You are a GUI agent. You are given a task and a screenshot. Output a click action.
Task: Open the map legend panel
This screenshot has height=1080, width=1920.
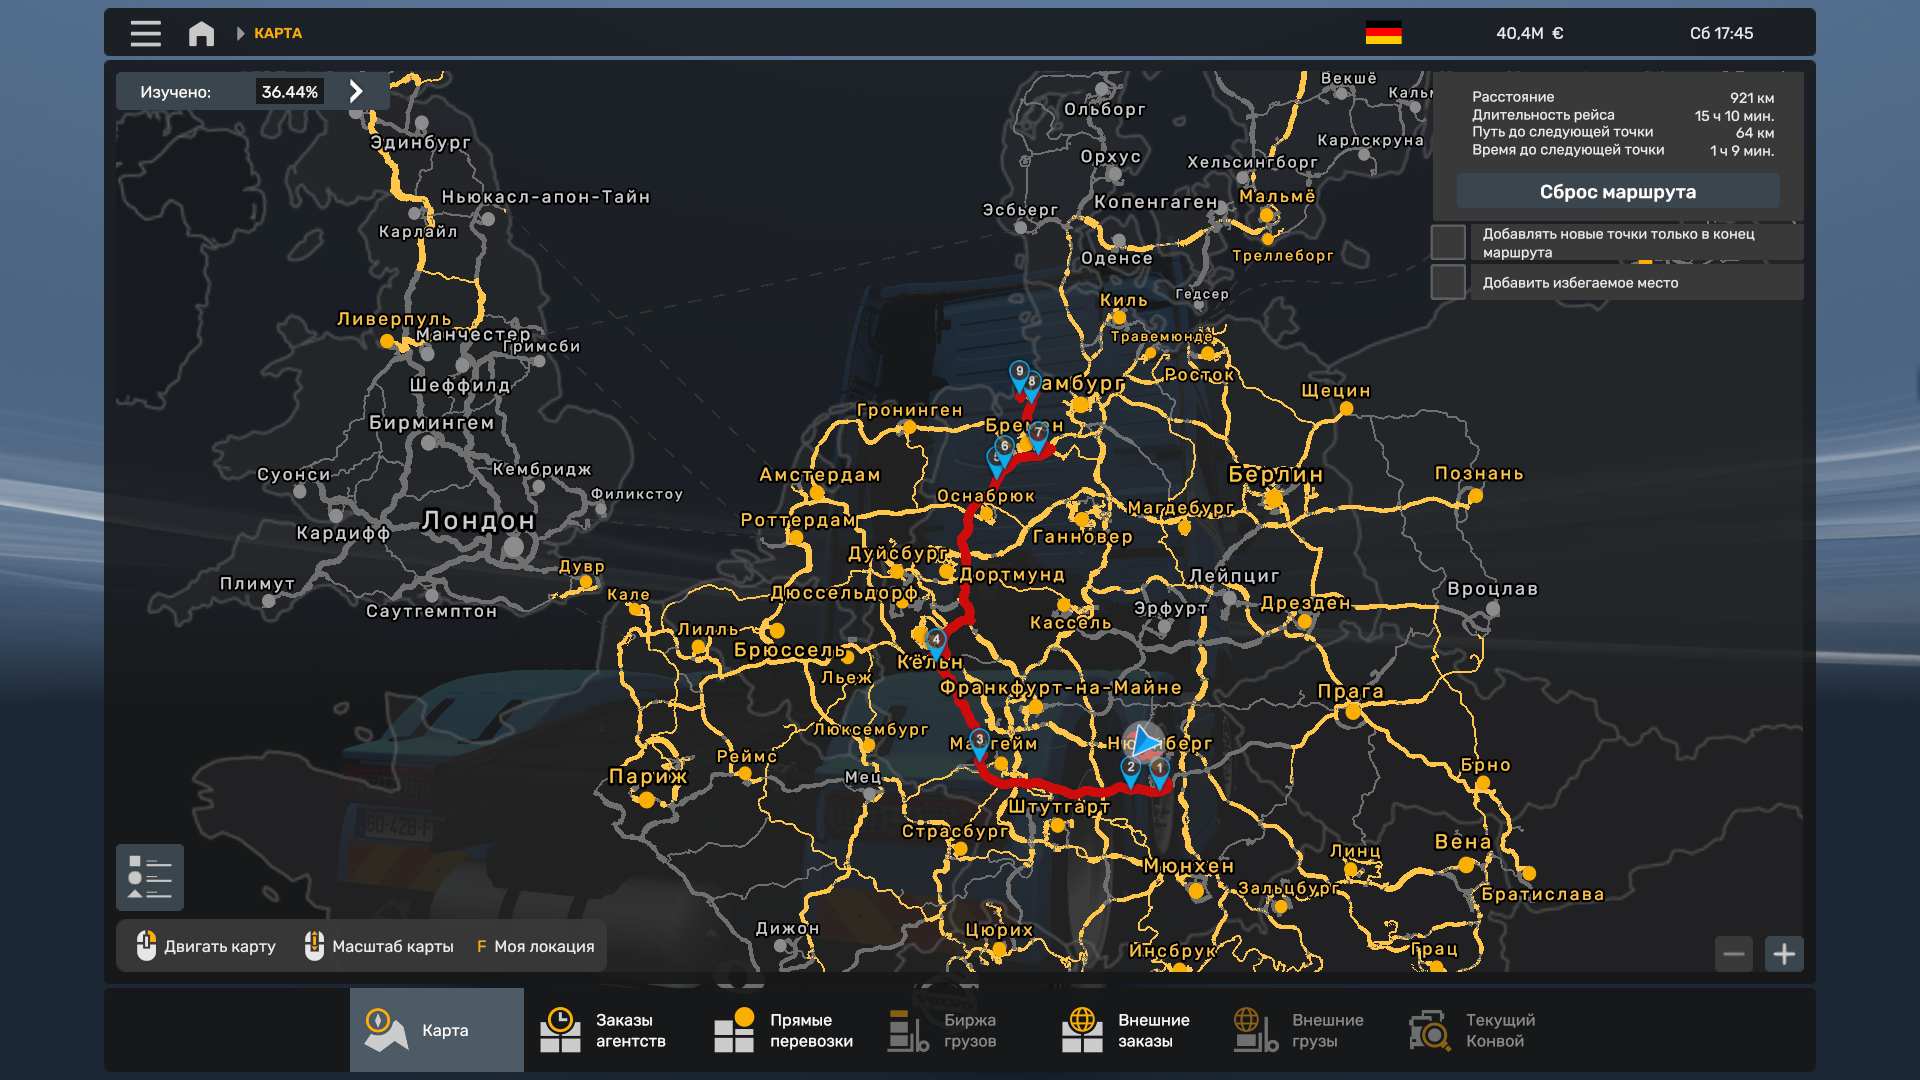click(x=150, y=877)
